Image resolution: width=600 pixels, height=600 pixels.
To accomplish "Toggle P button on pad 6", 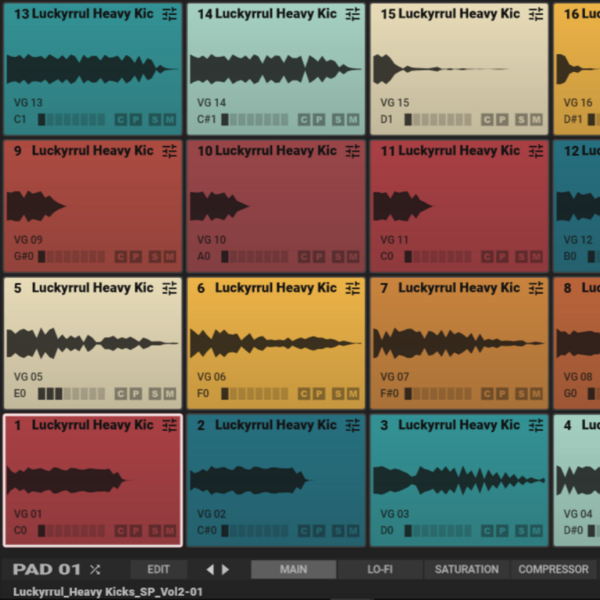I will (319, 393).
